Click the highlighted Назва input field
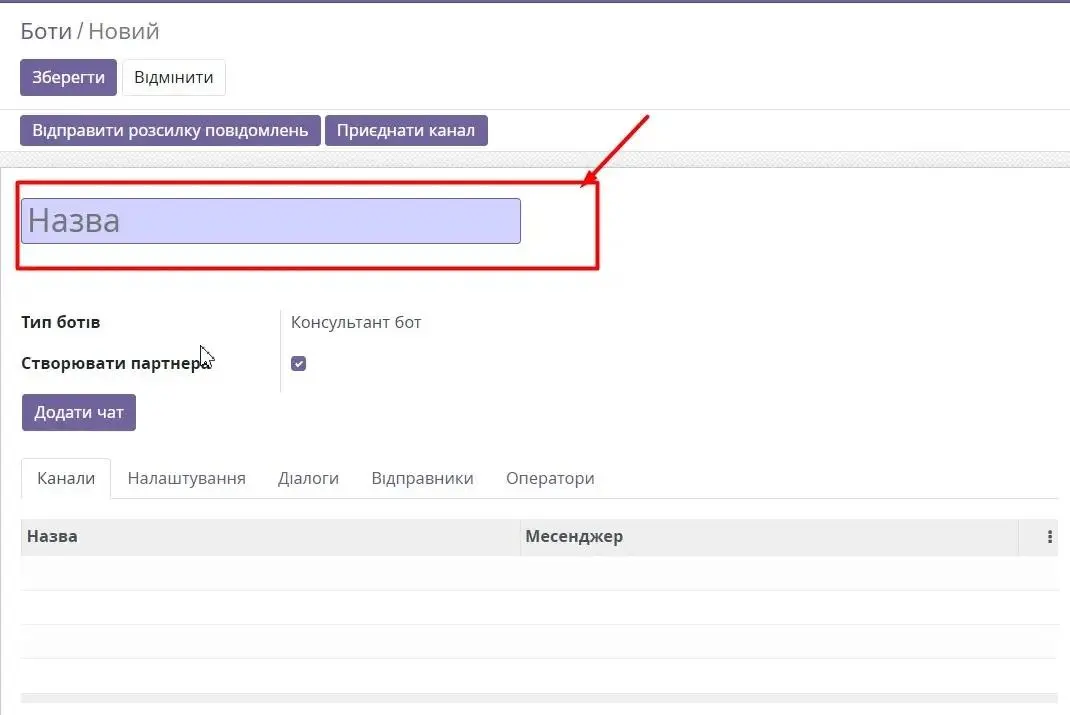 click(x=270, y=220)
